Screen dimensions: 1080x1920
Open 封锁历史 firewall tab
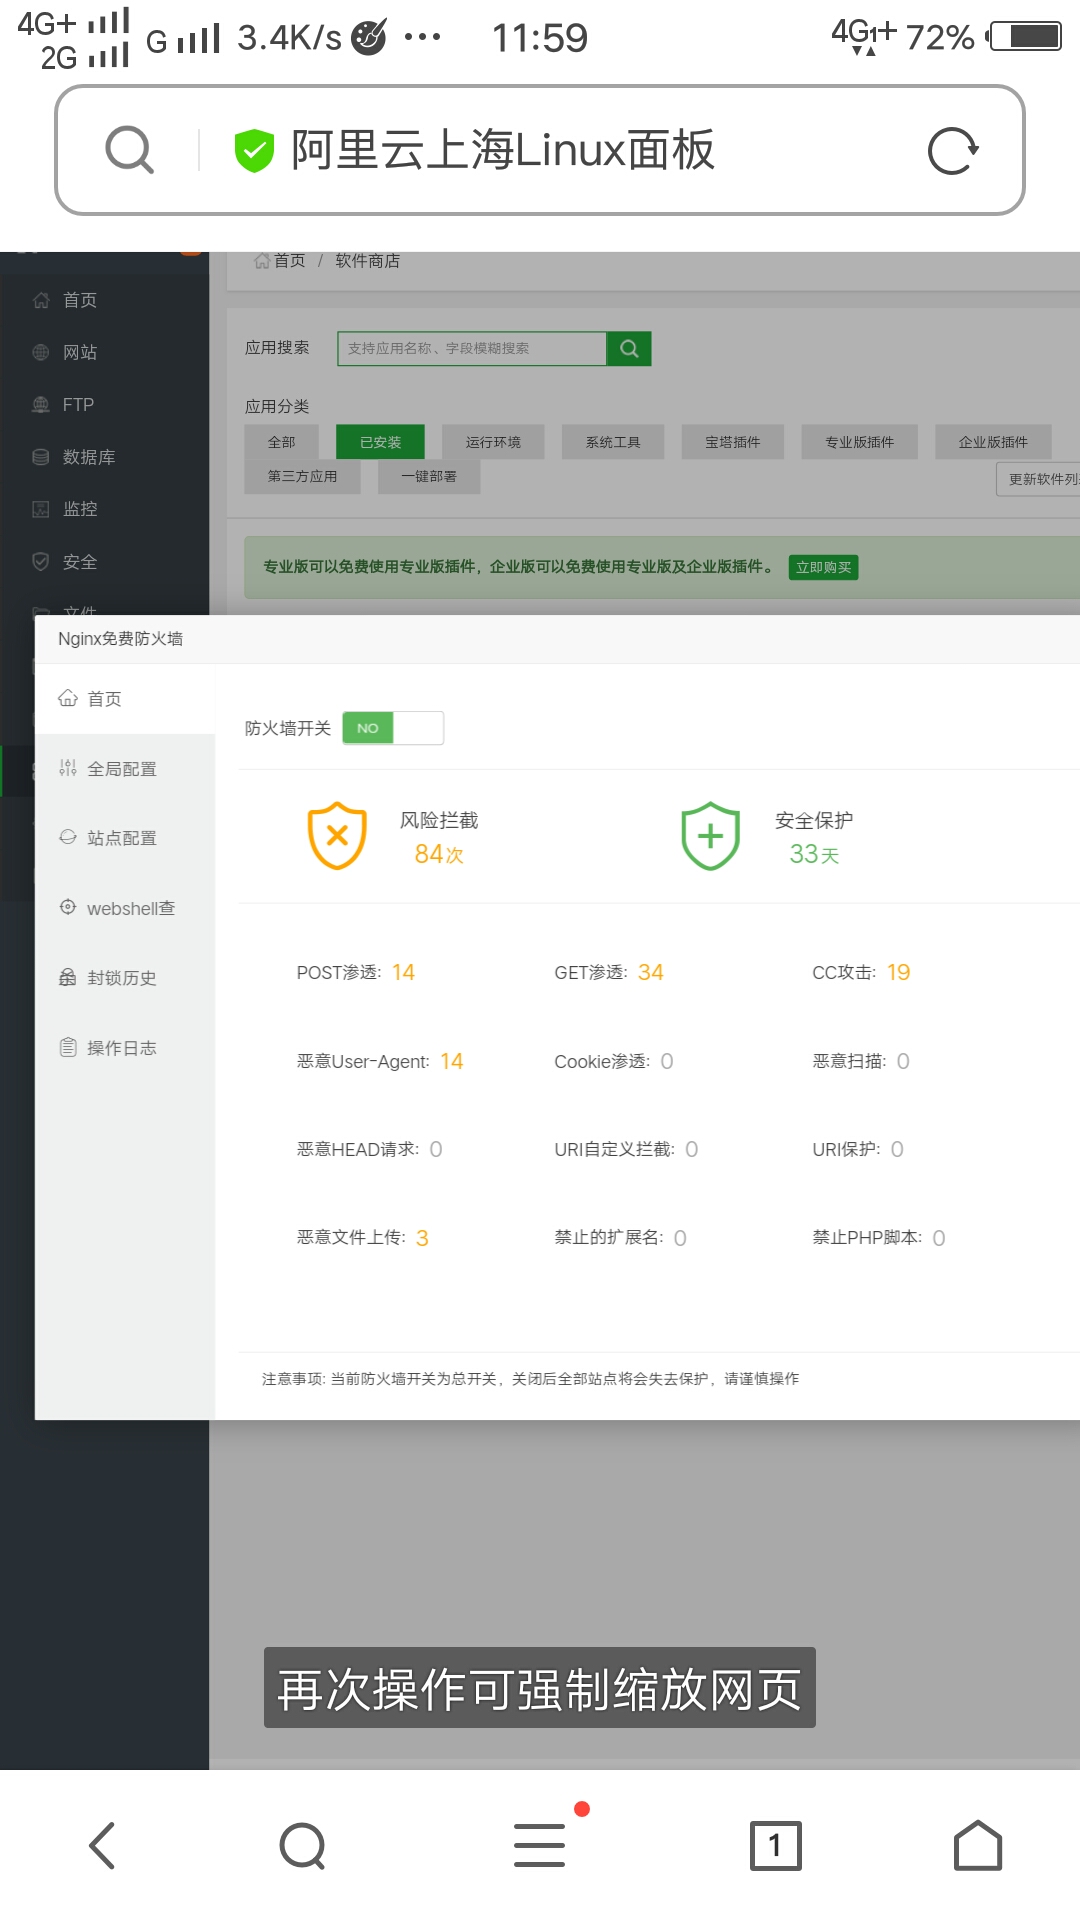125,978
